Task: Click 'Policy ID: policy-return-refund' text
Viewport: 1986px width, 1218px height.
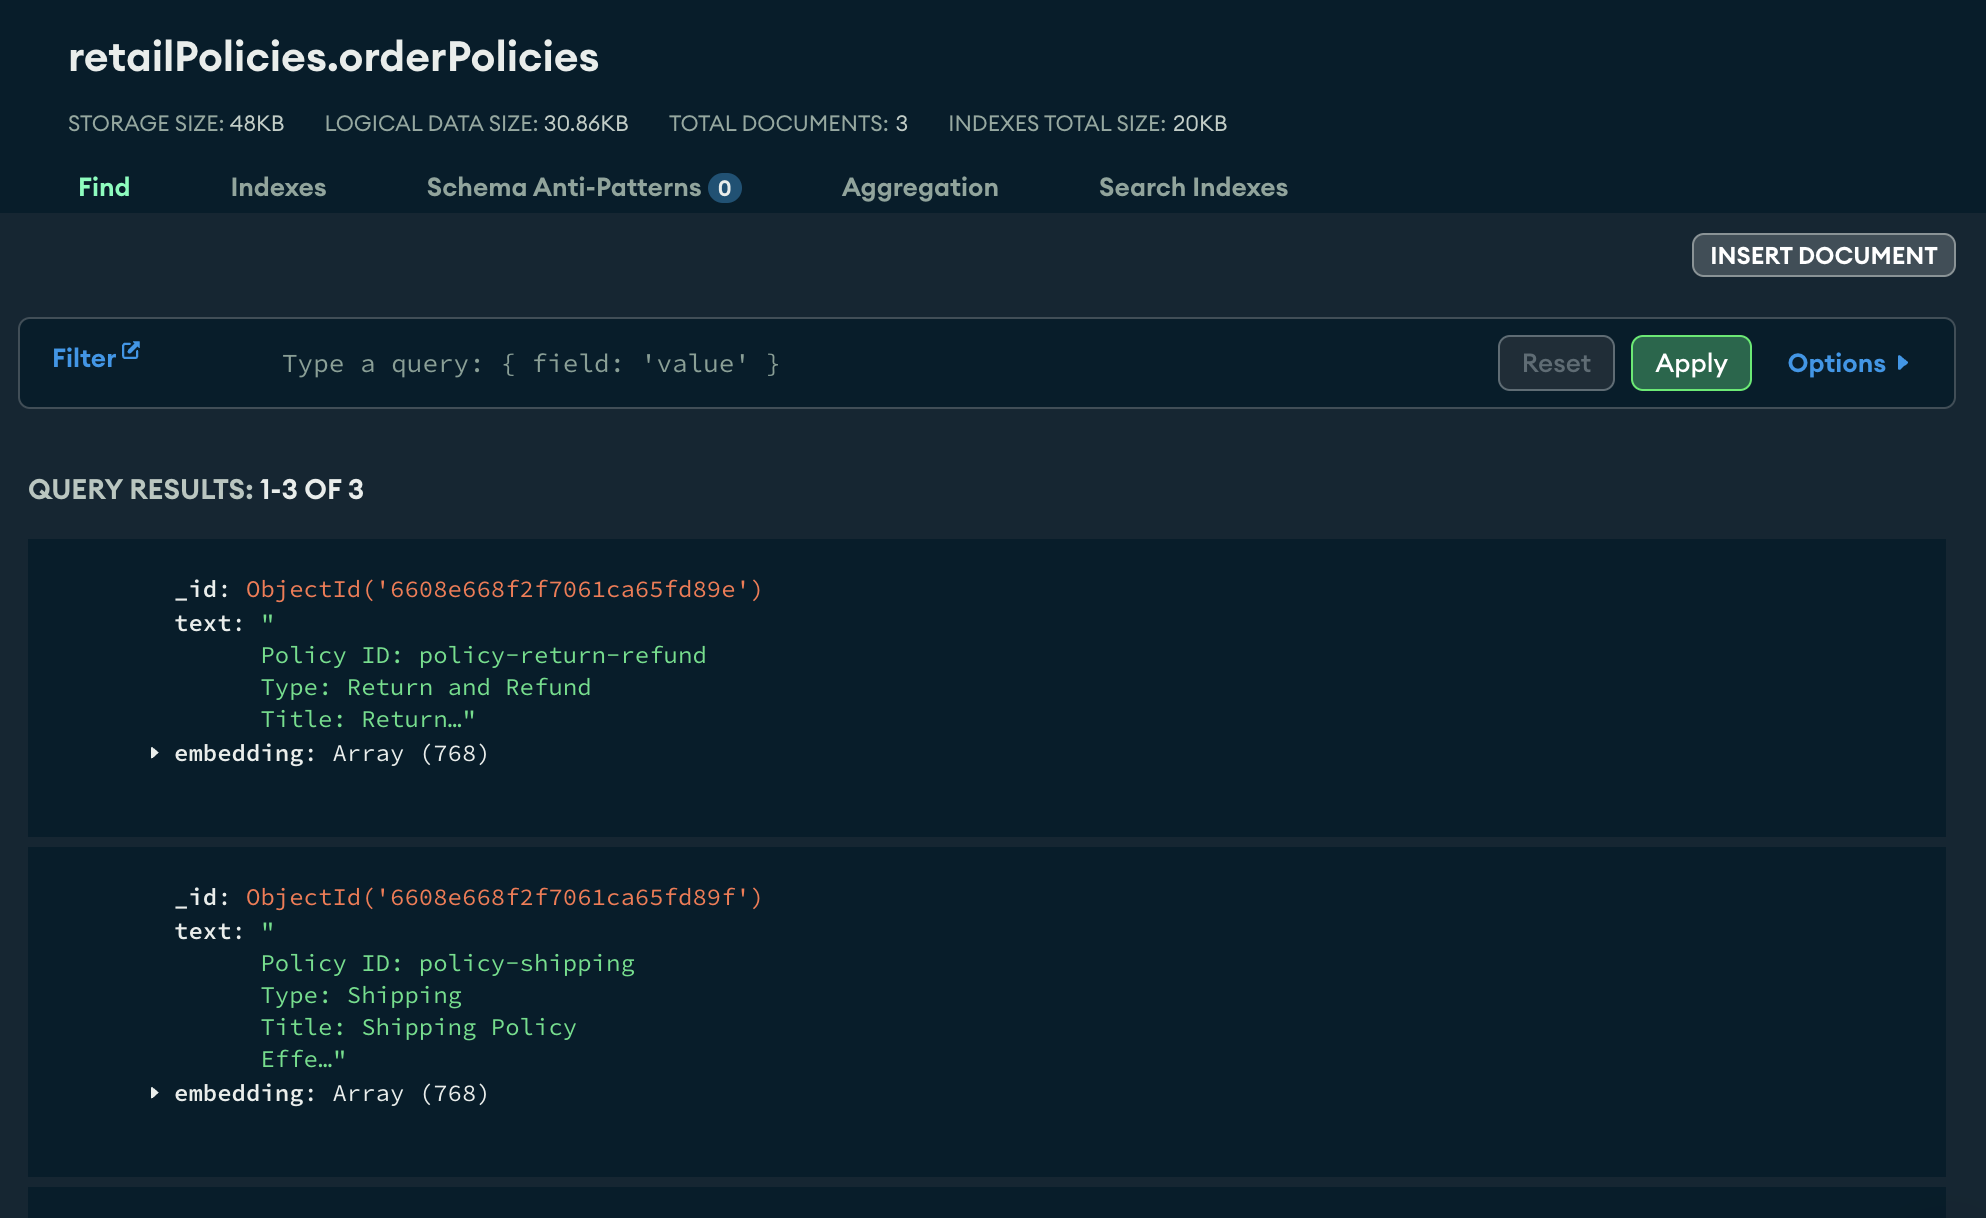Action: click(483, 655)
